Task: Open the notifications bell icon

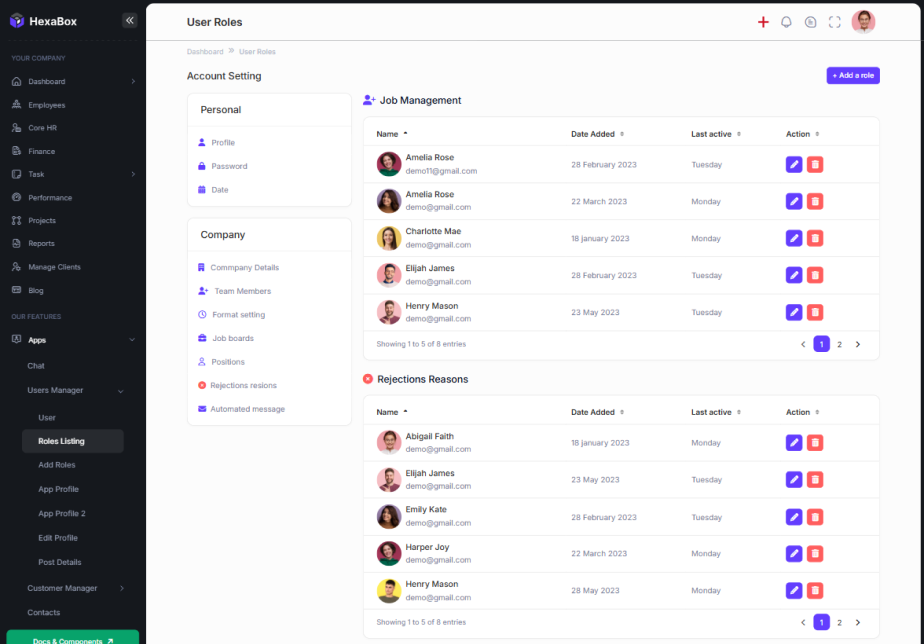Action: 786,22
